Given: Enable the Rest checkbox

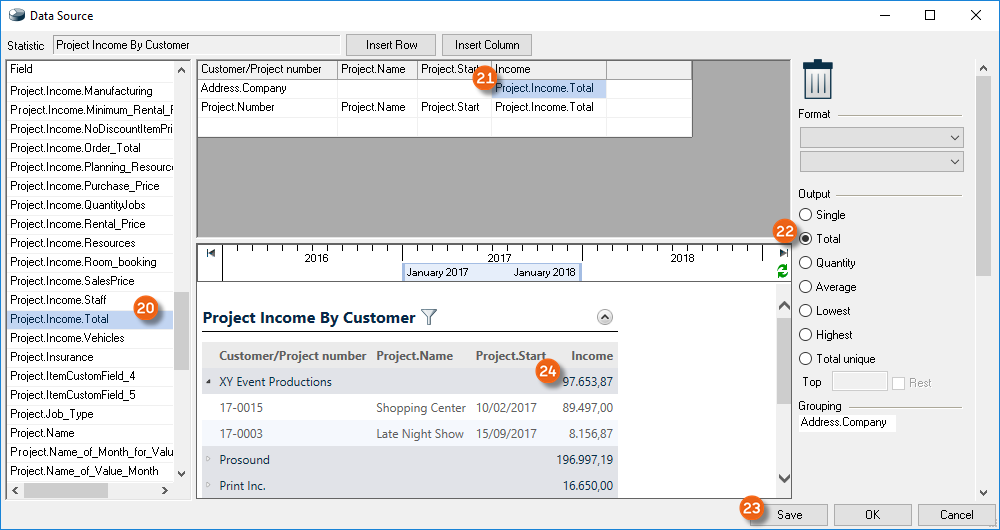Looking at the screenshot, I should pyautogui.click(x=899, y=383).
